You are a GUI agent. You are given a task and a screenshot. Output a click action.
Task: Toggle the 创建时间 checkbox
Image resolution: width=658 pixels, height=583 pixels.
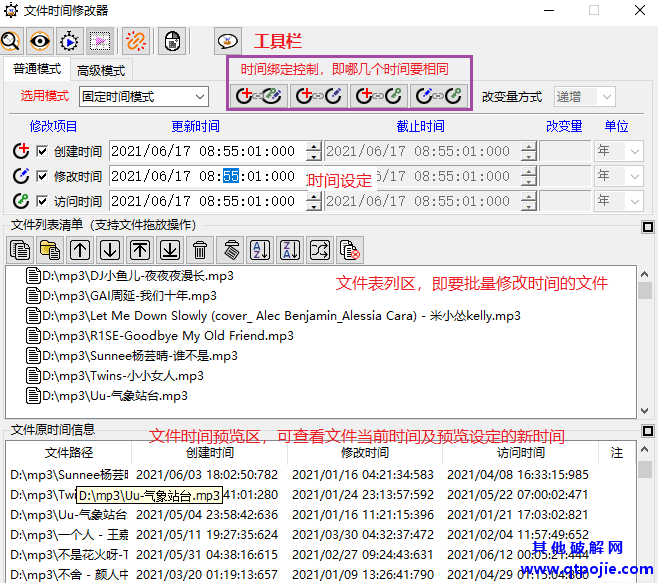point(42,151)
